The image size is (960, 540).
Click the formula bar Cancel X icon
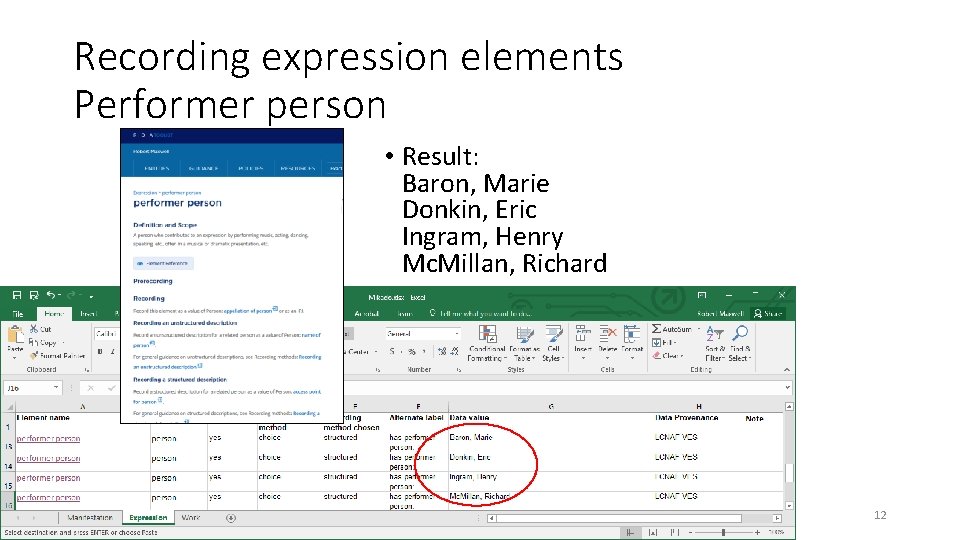(x=91, y=388)
